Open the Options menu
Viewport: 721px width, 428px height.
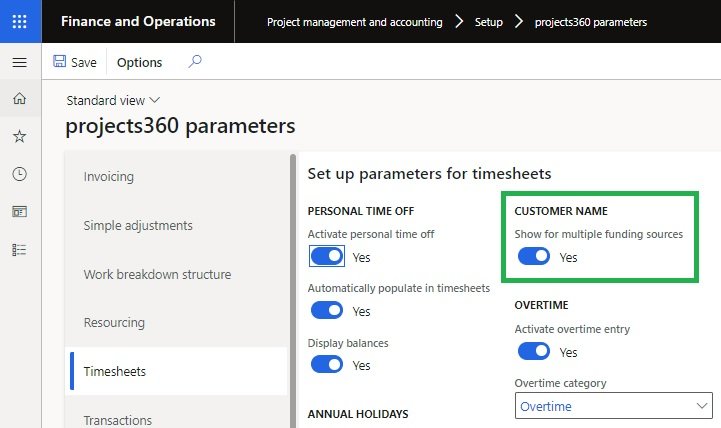(139, 62)
